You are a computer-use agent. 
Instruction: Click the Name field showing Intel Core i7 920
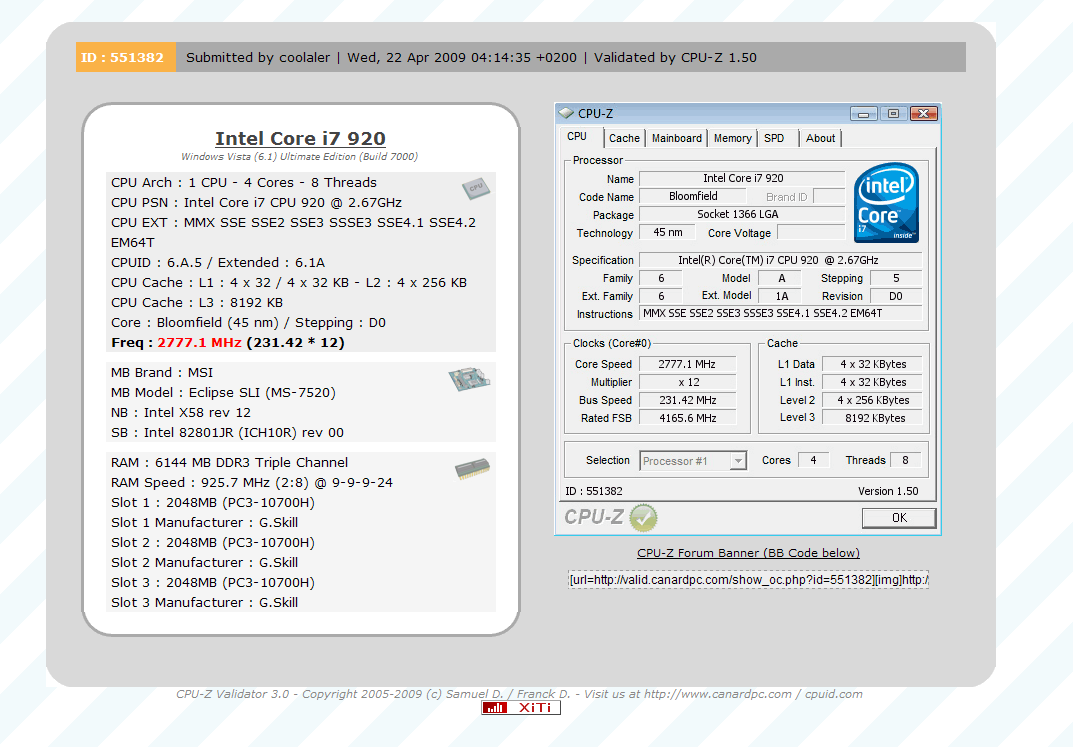[742, 179]
